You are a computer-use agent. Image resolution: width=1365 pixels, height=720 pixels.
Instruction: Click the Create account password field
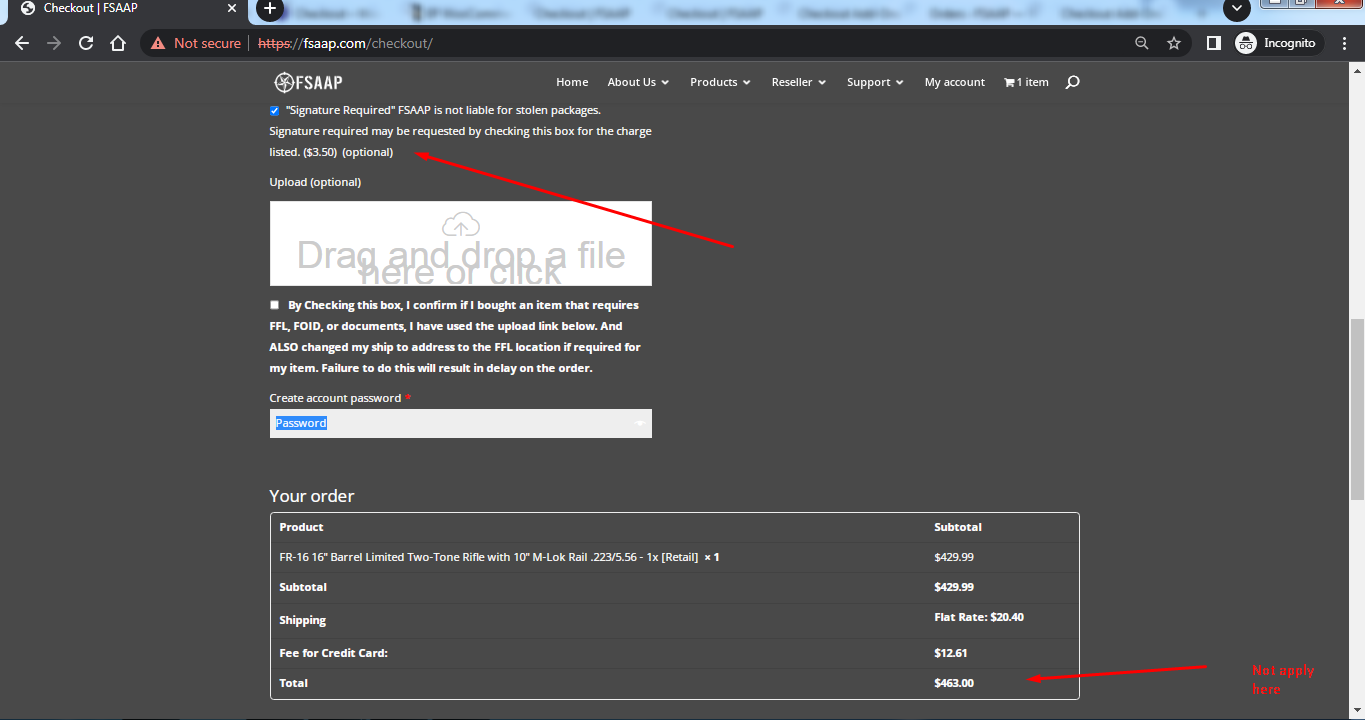[x=460, y=423]
